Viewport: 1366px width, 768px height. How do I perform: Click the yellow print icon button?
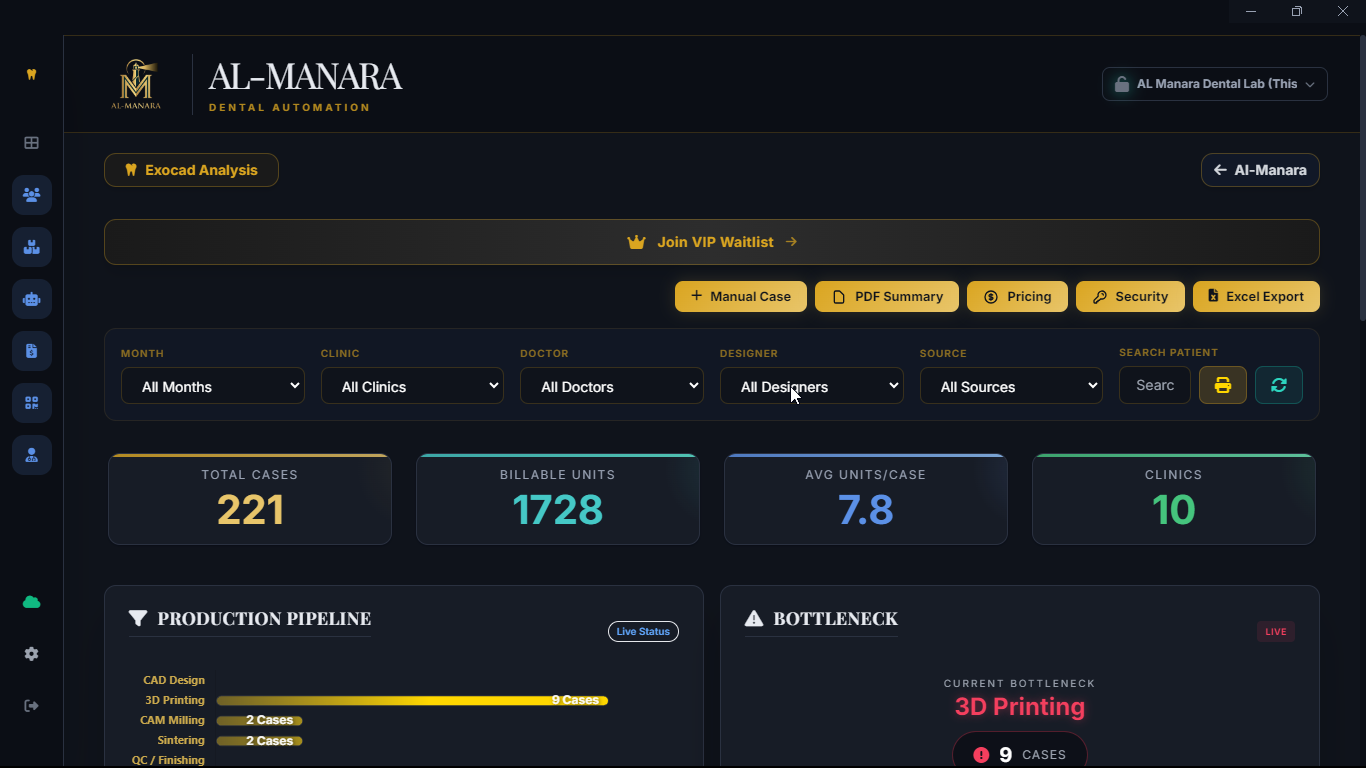tap(1223, 385)
